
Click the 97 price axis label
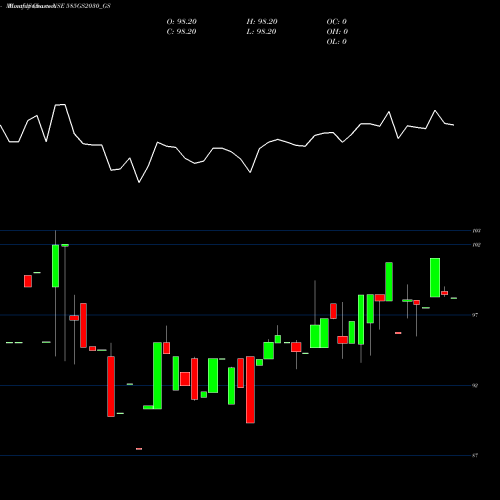click(475, 315)
